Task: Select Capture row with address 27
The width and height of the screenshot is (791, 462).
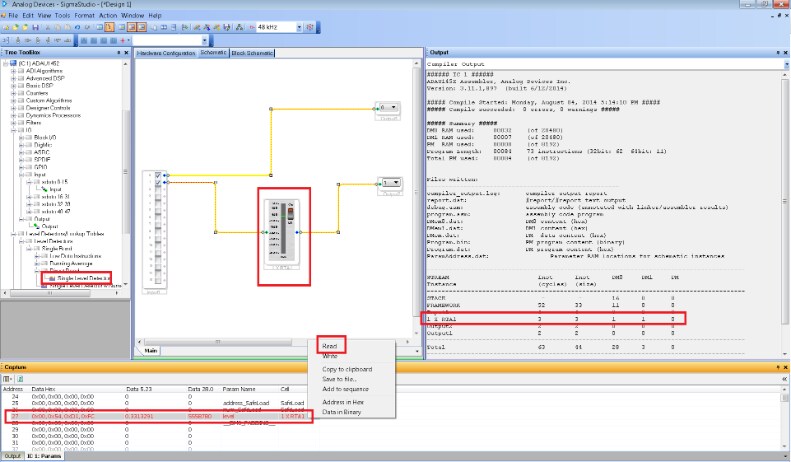Action: pyautogui.click(x=159, y=416)
